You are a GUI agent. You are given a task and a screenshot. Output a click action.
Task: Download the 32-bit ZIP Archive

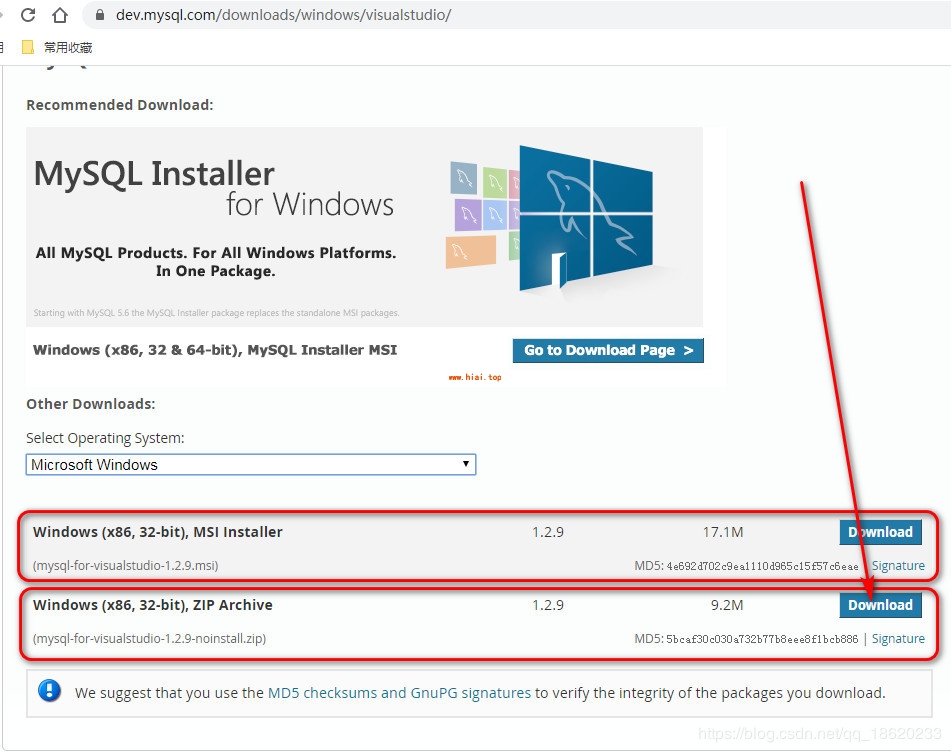click(880, 605)
